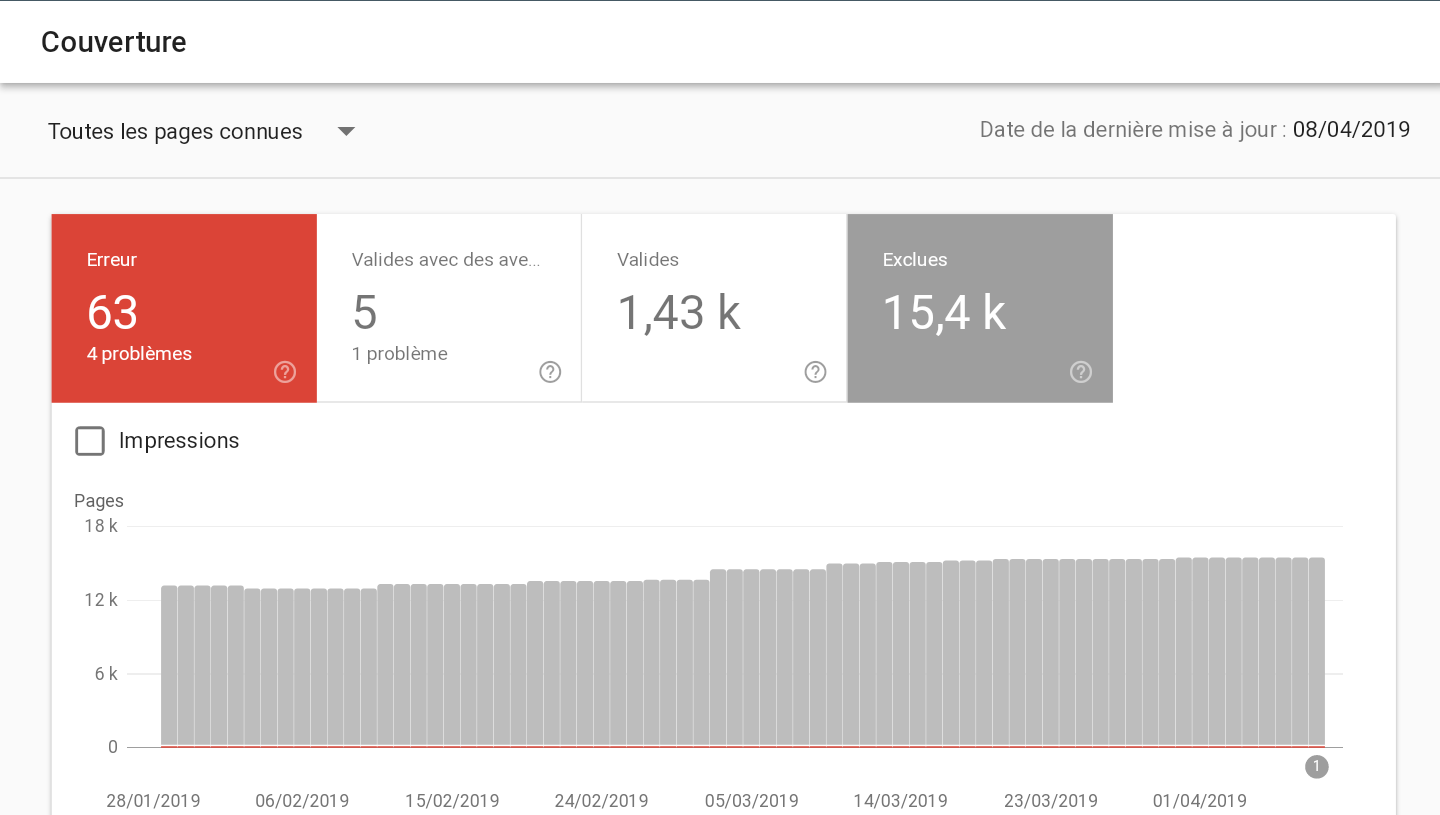Toggle the Erreur status card
The height and width of the screenshot is (815, 1440).
click(184, 308)
